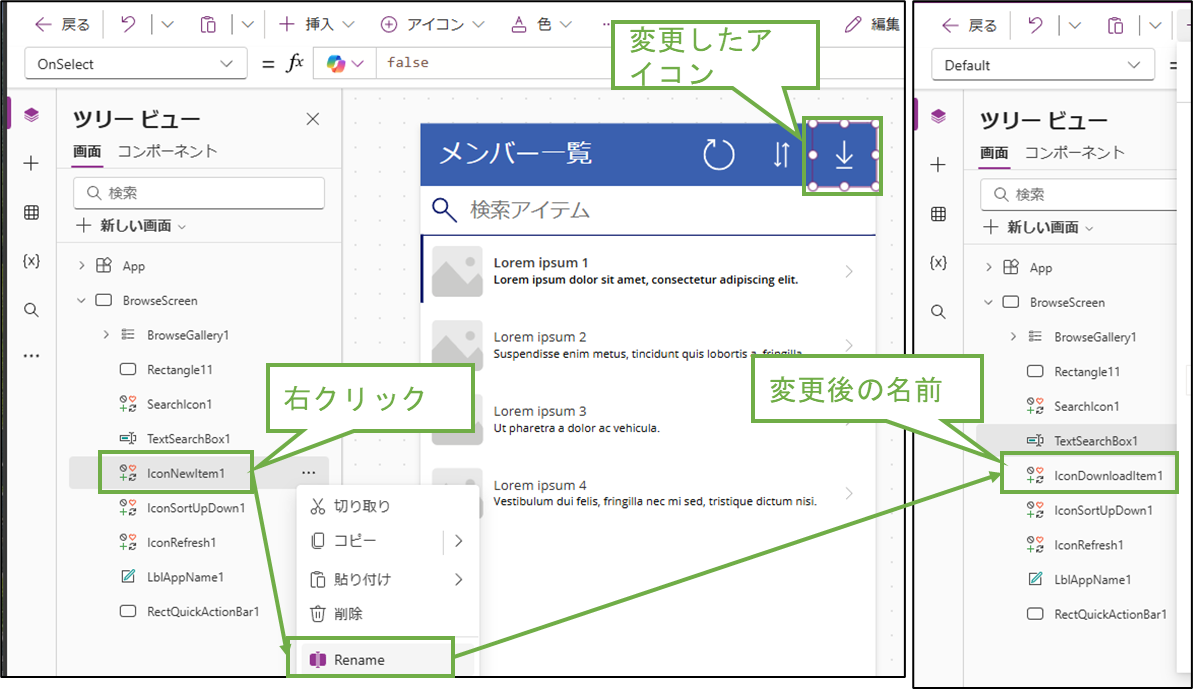Expand BrowseGallery1 in right tree

pyautogui.click(x=1013, y=336)
